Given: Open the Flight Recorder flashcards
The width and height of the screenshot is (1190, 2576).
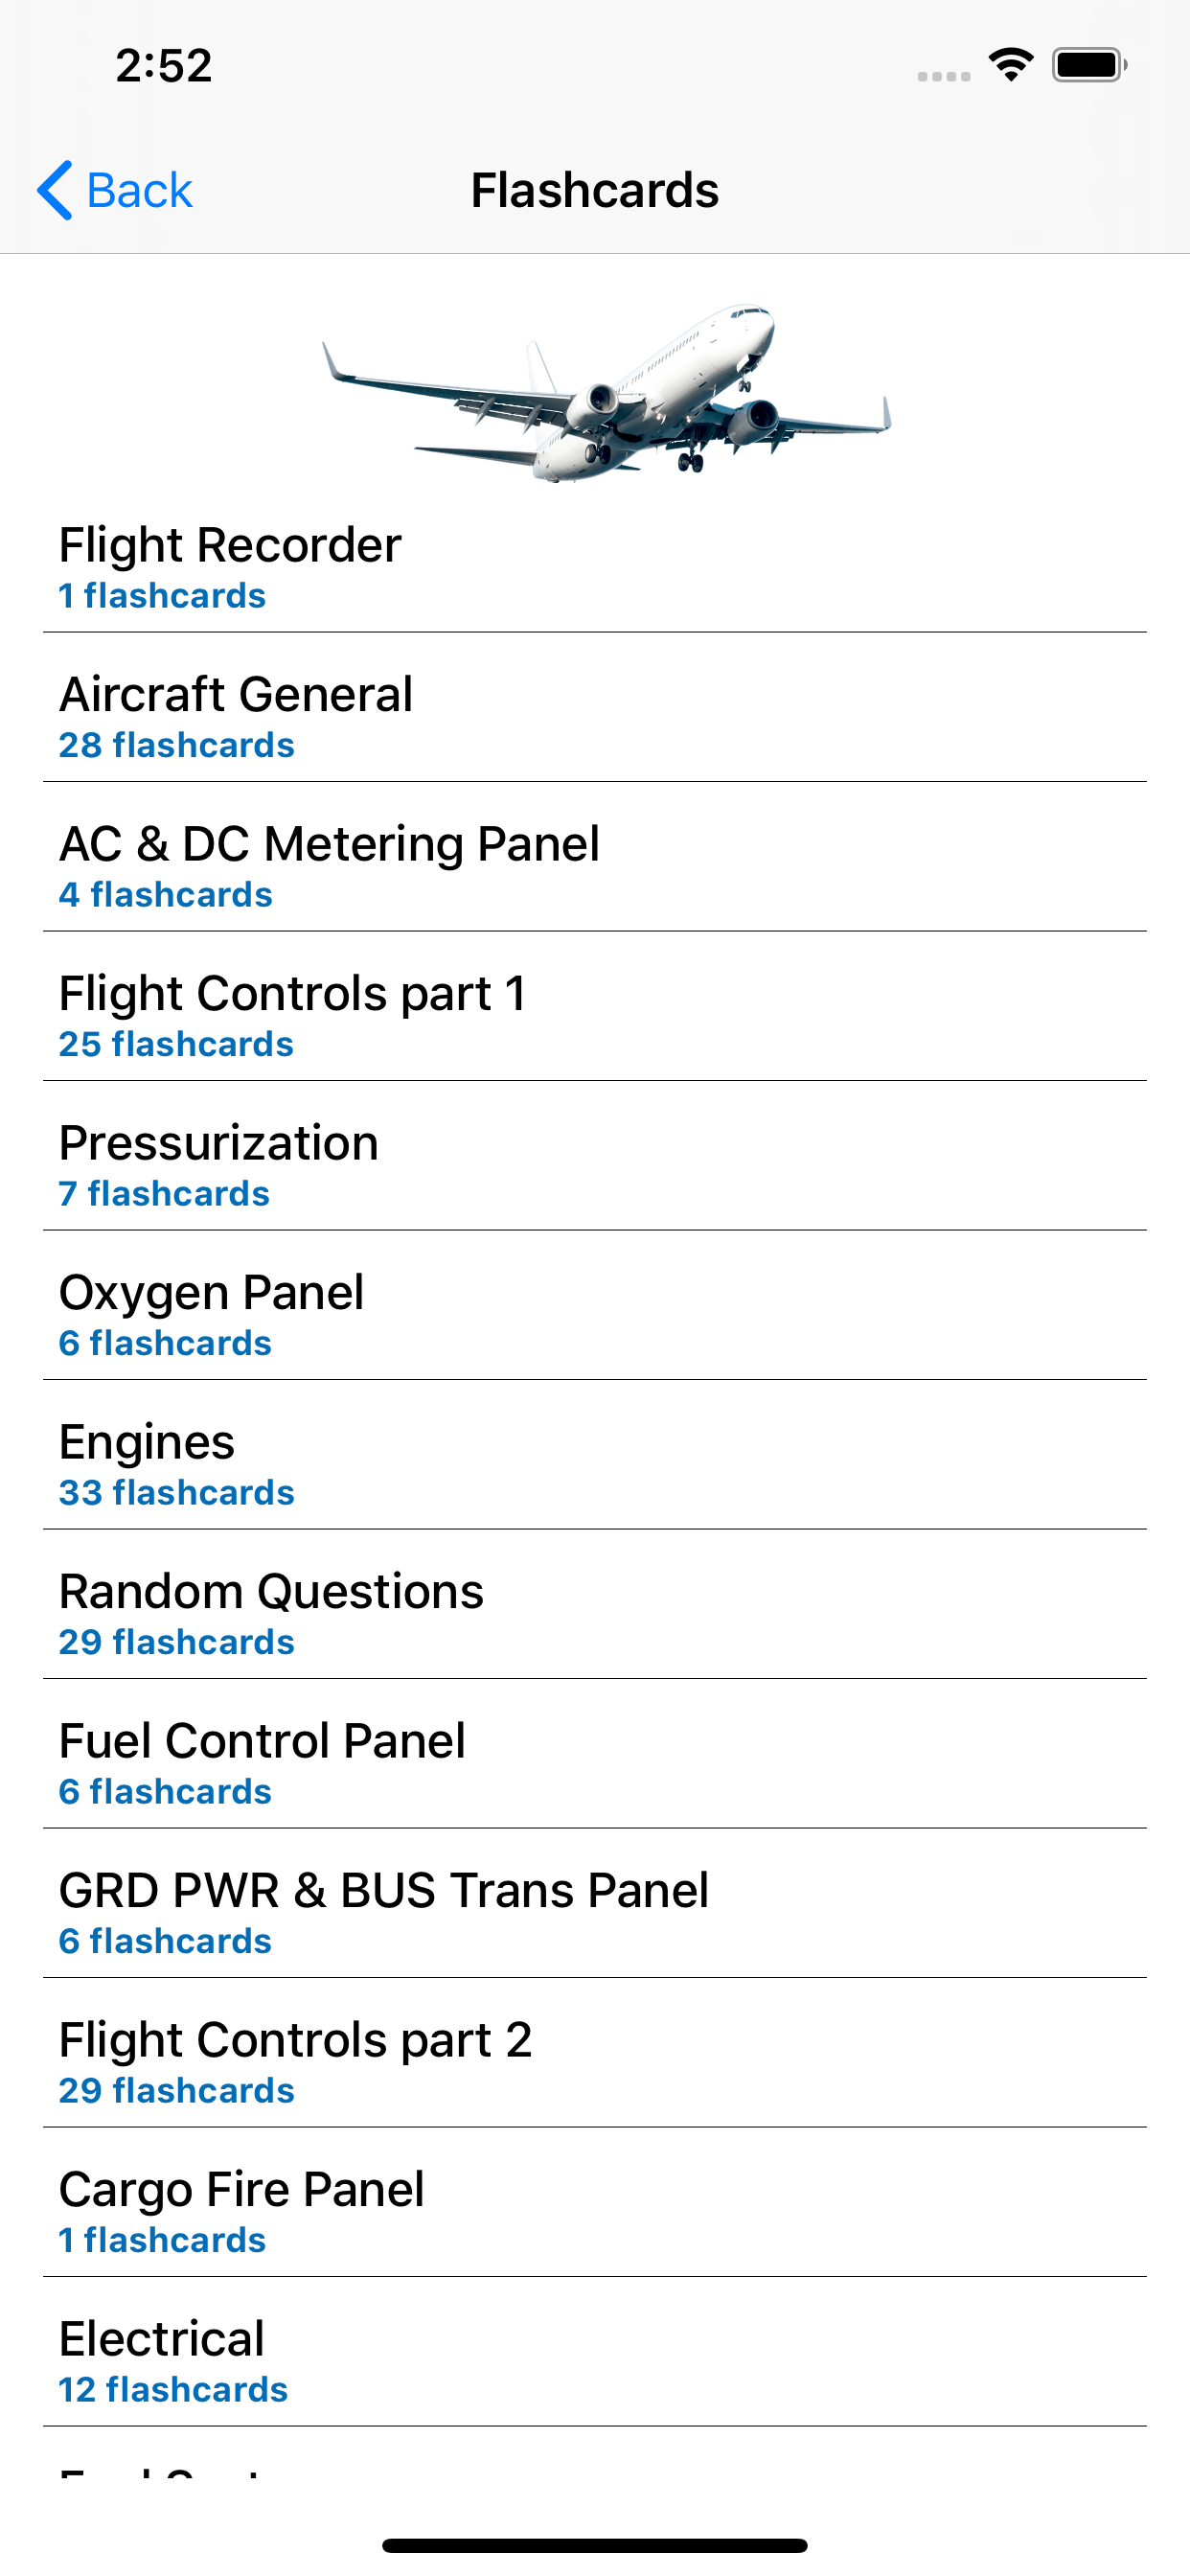Looking at the screenshot, I should 594,566.
